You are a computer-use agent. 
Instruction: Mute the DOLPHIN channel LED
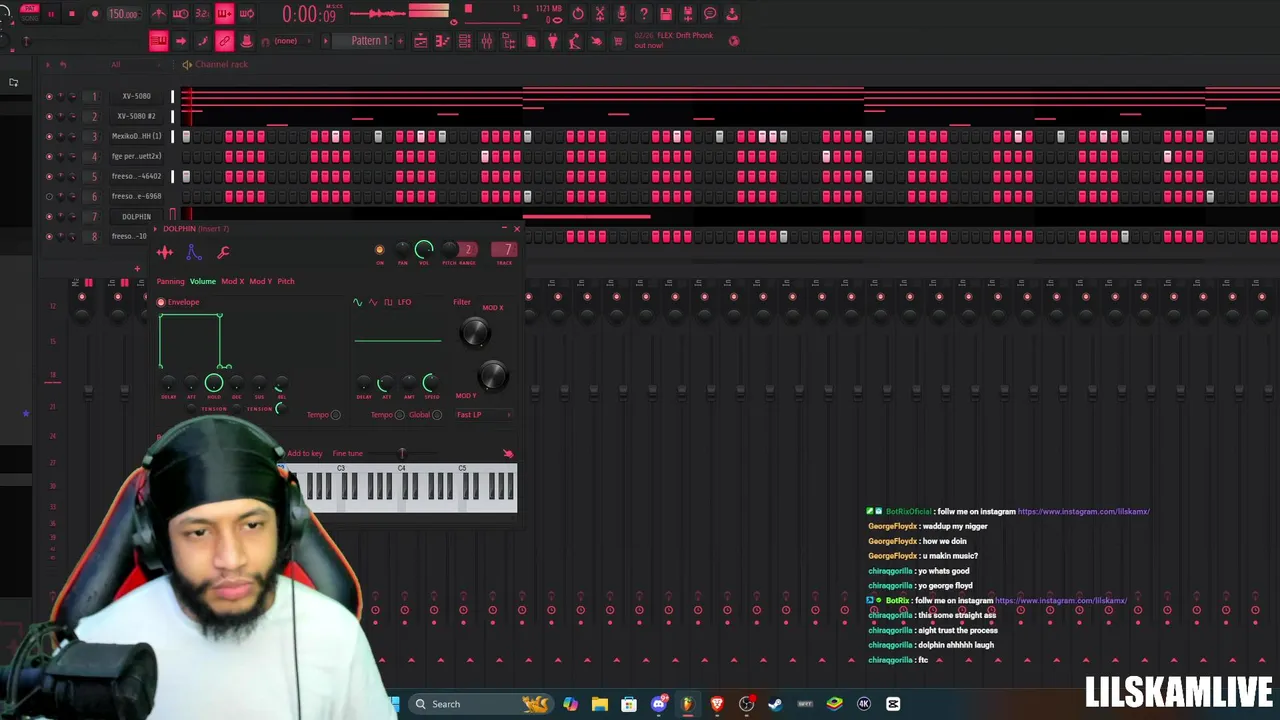pyautogui.click(x=49, y=216)
